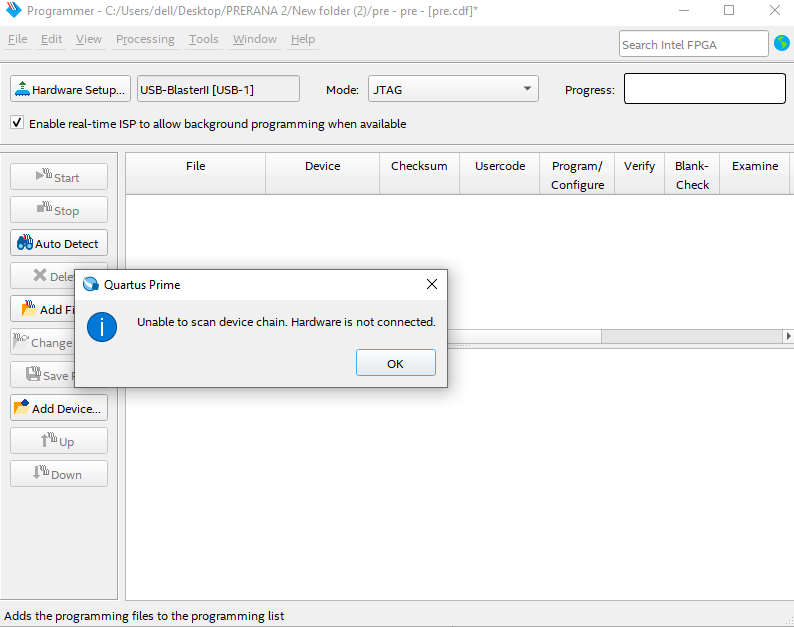Maximize the Programmer window
The width and height of the screenshot is (794, 627).
click(729, 10)
